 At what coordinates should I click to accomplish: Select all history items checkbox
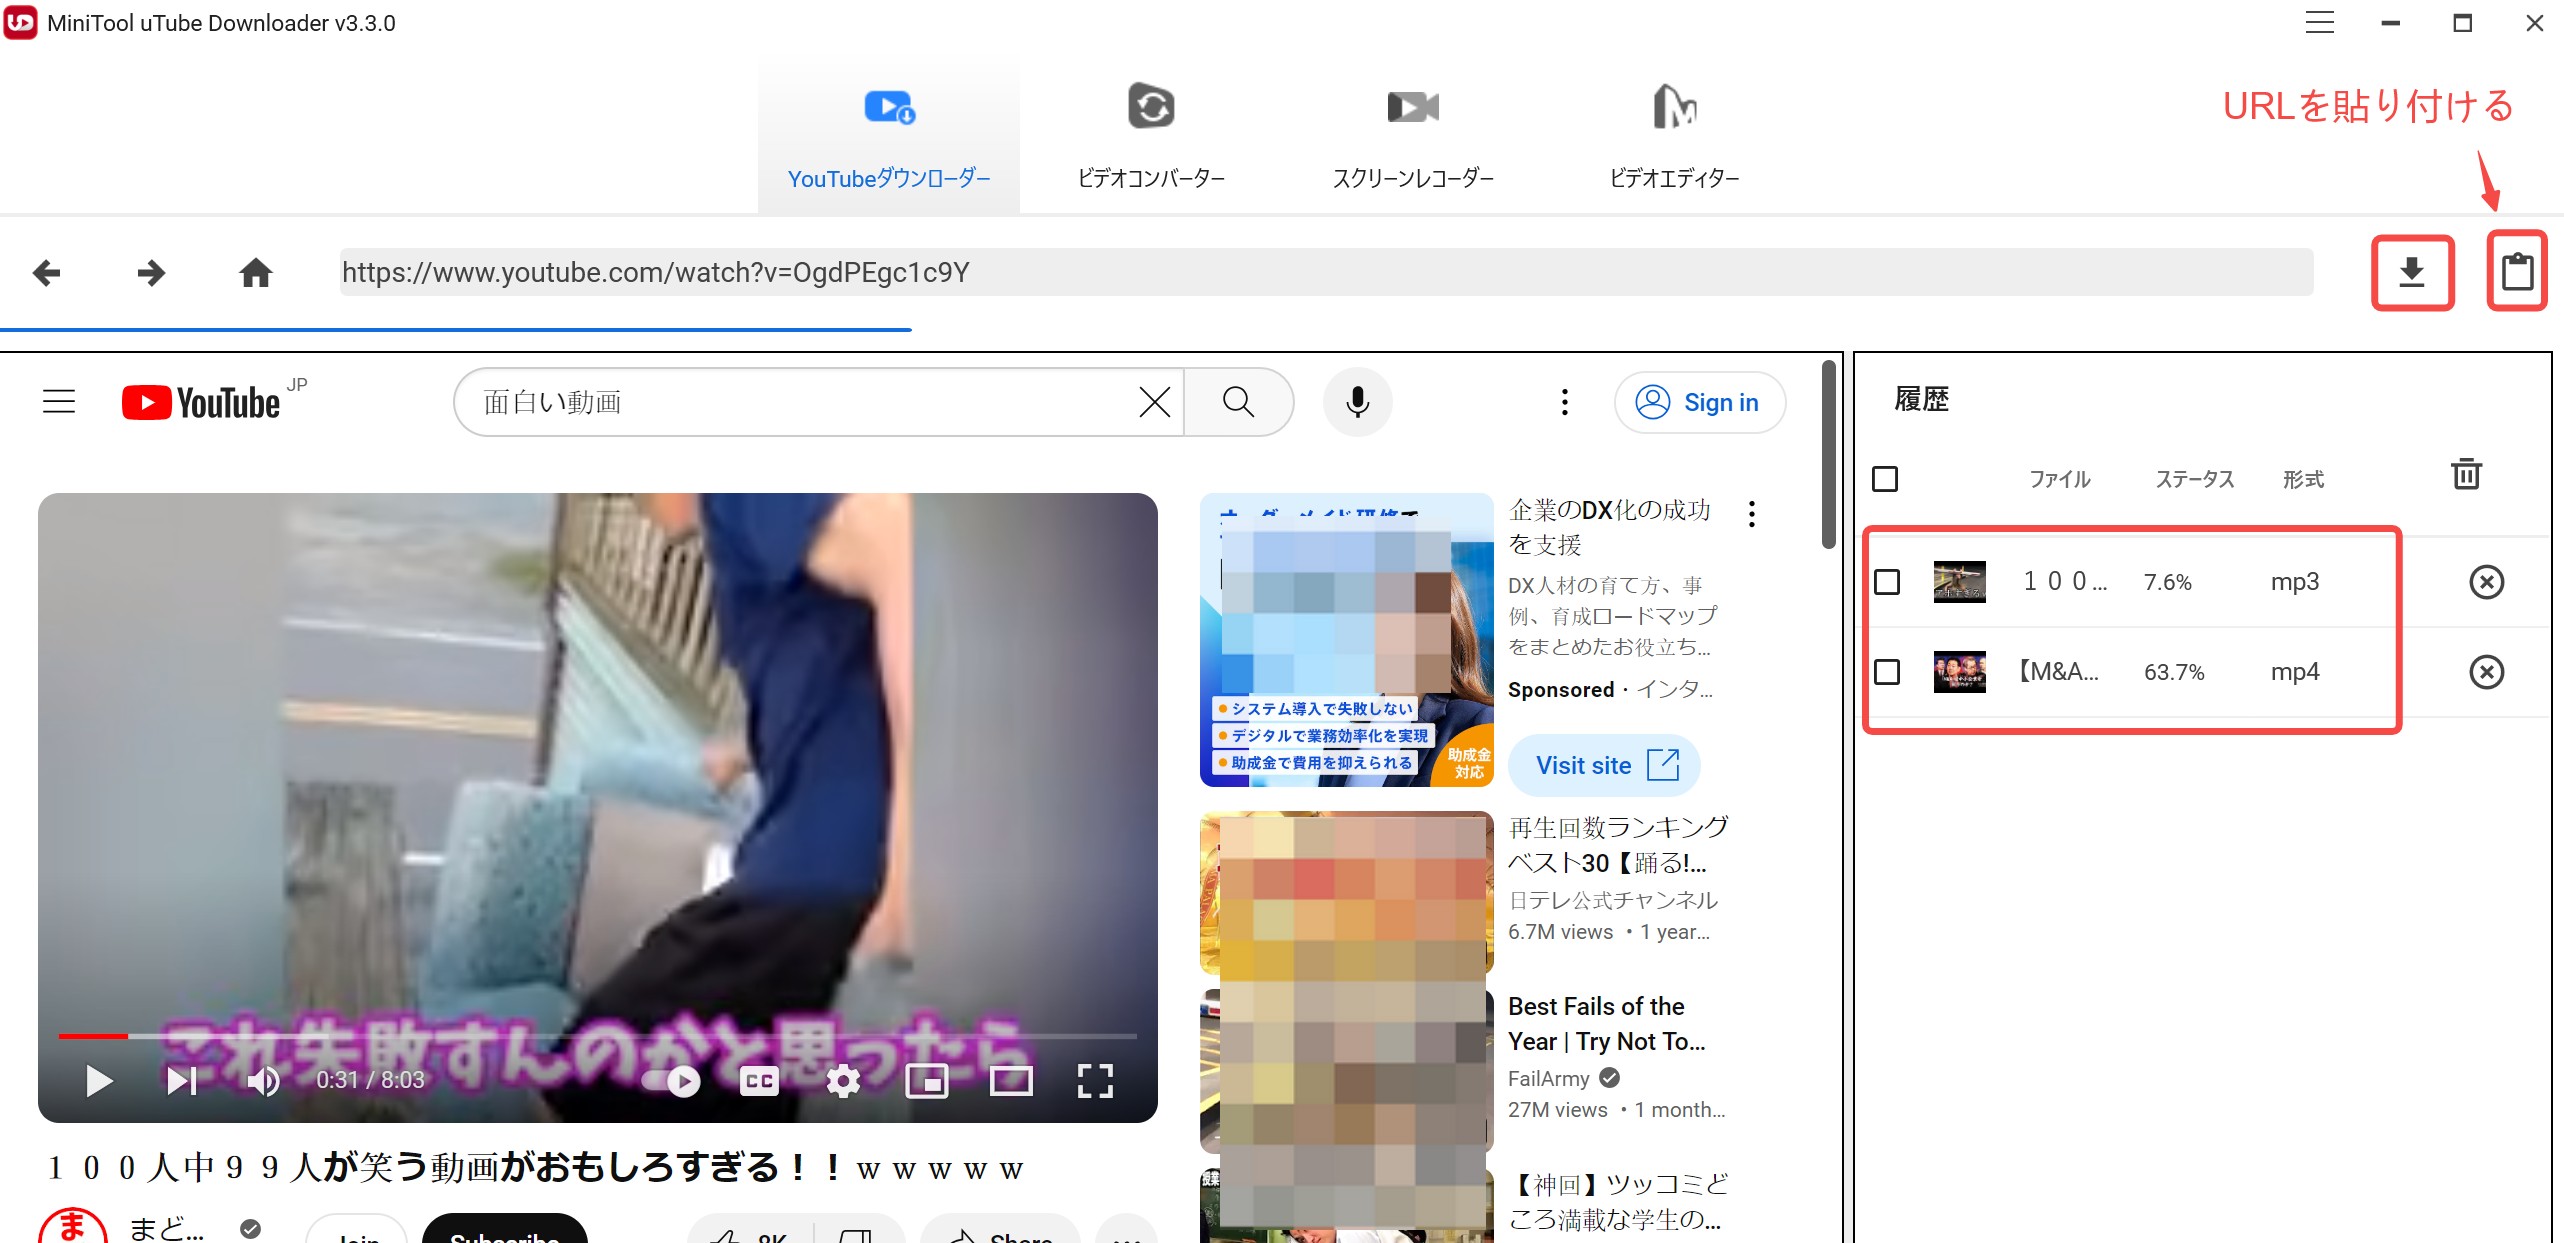coord(1885,479)
